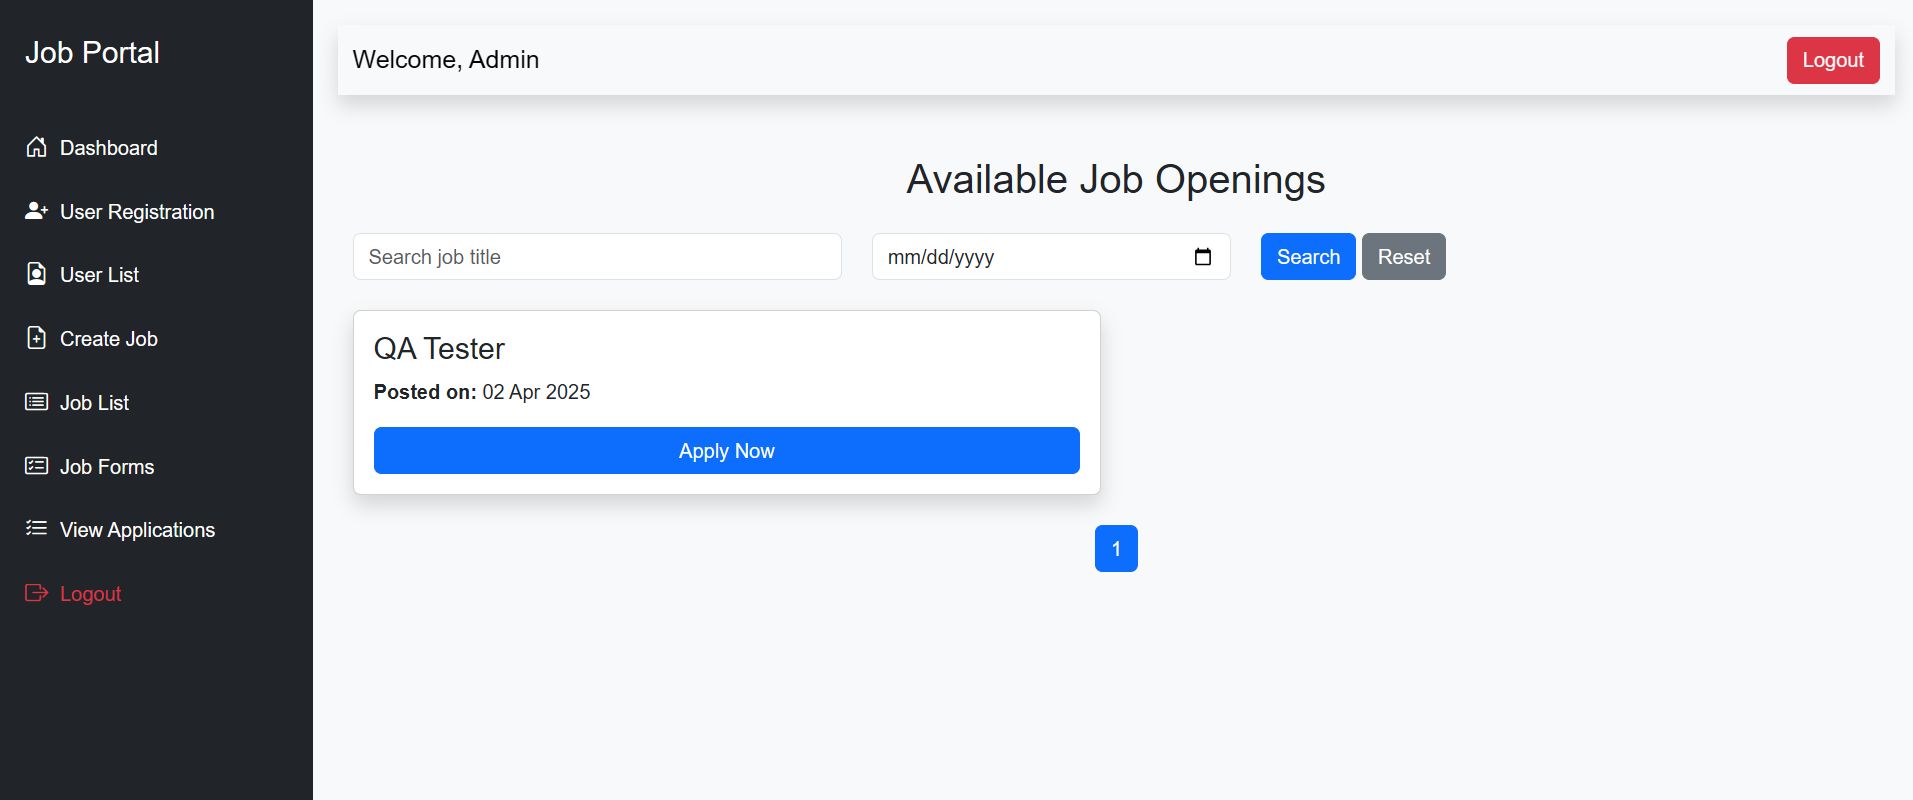Viewport: 1913px width, 800px height.
Task: Click Apply Now for QA Tester
Action: pyautogui.click(x=726, y=451)
